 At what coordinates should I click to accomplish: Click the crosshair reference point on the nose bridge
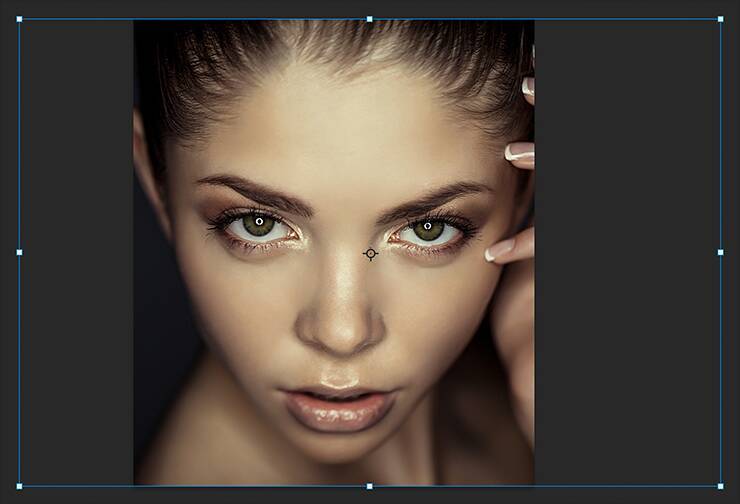(x=370, y=254)
